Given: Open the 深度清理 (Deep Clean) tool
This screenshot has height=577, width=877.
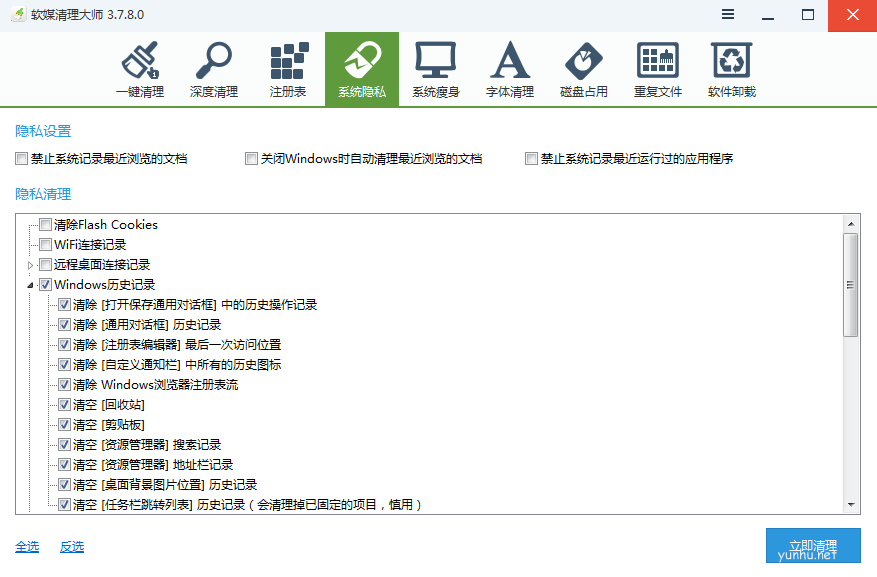Looking at the screenshot, I should coord(214,68).
